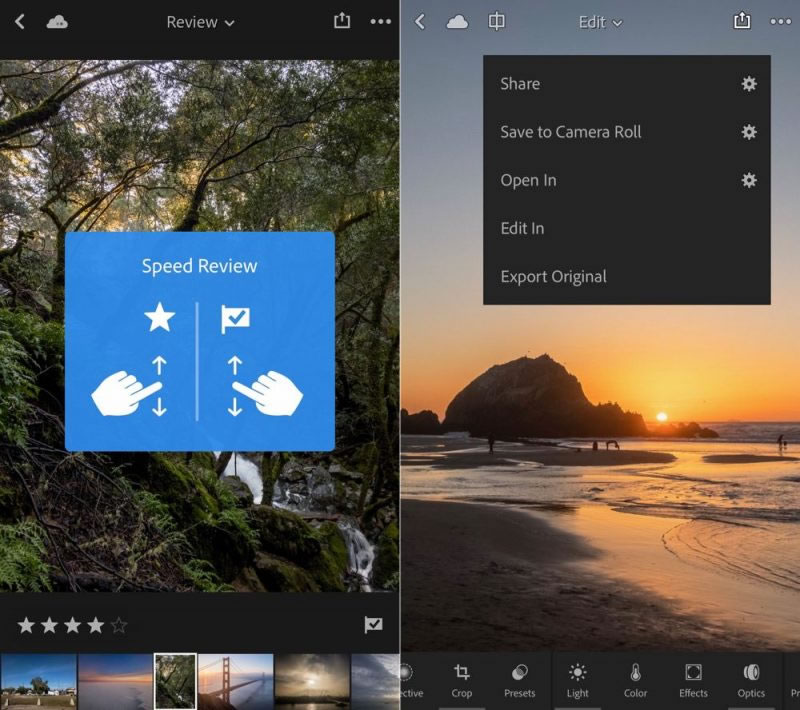
Task: Select Save to Camera Roll
Action: click(571, 132)
